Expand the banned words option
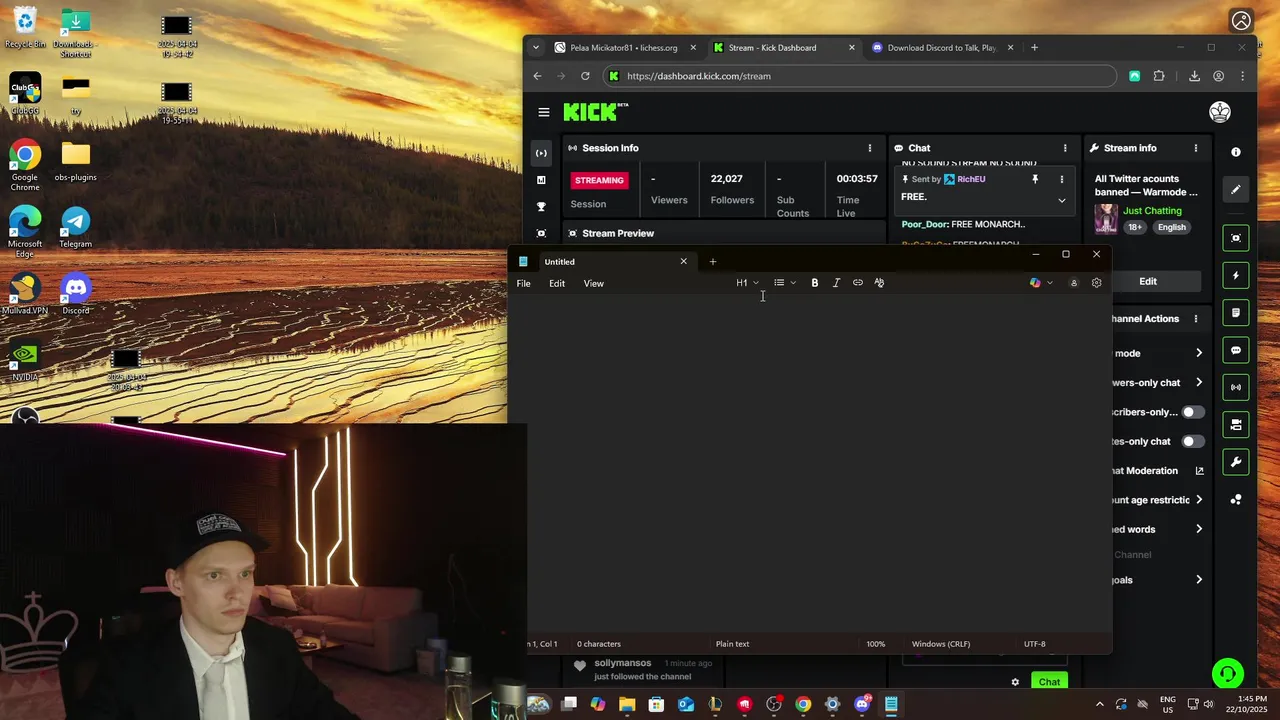Screen dimensions: 1280x720 (x=1199, y=529)
